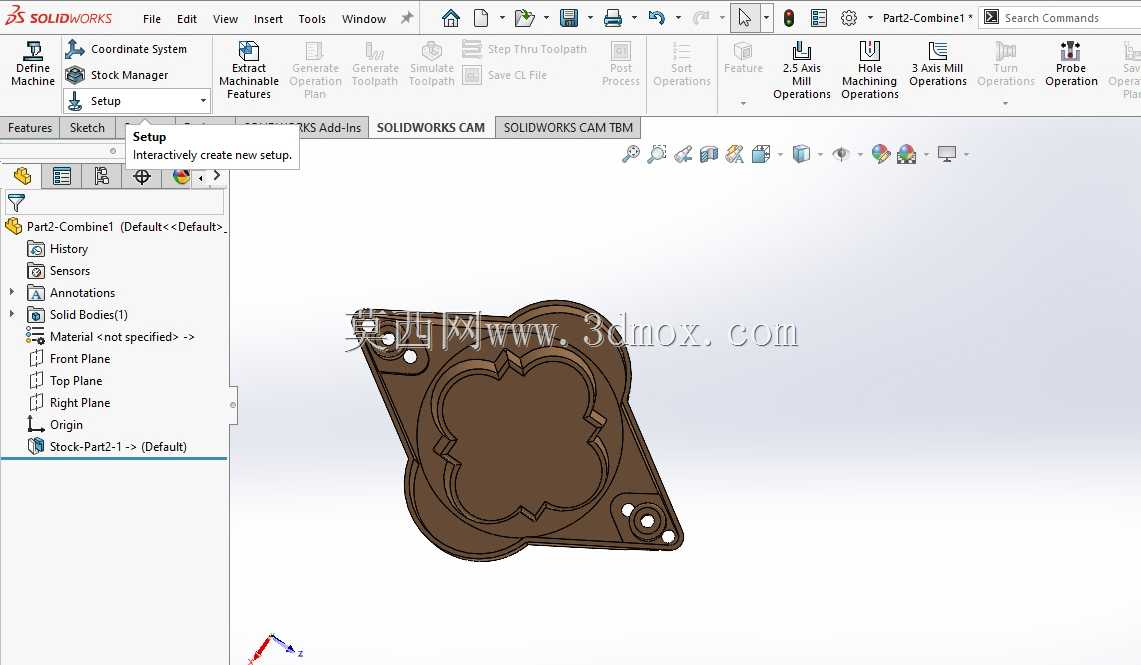Image resolution: width=1141 pixels, height=665 pixels.
Task: Open the Tools menu
Action: pyautogui.click(x=311, y=19)
